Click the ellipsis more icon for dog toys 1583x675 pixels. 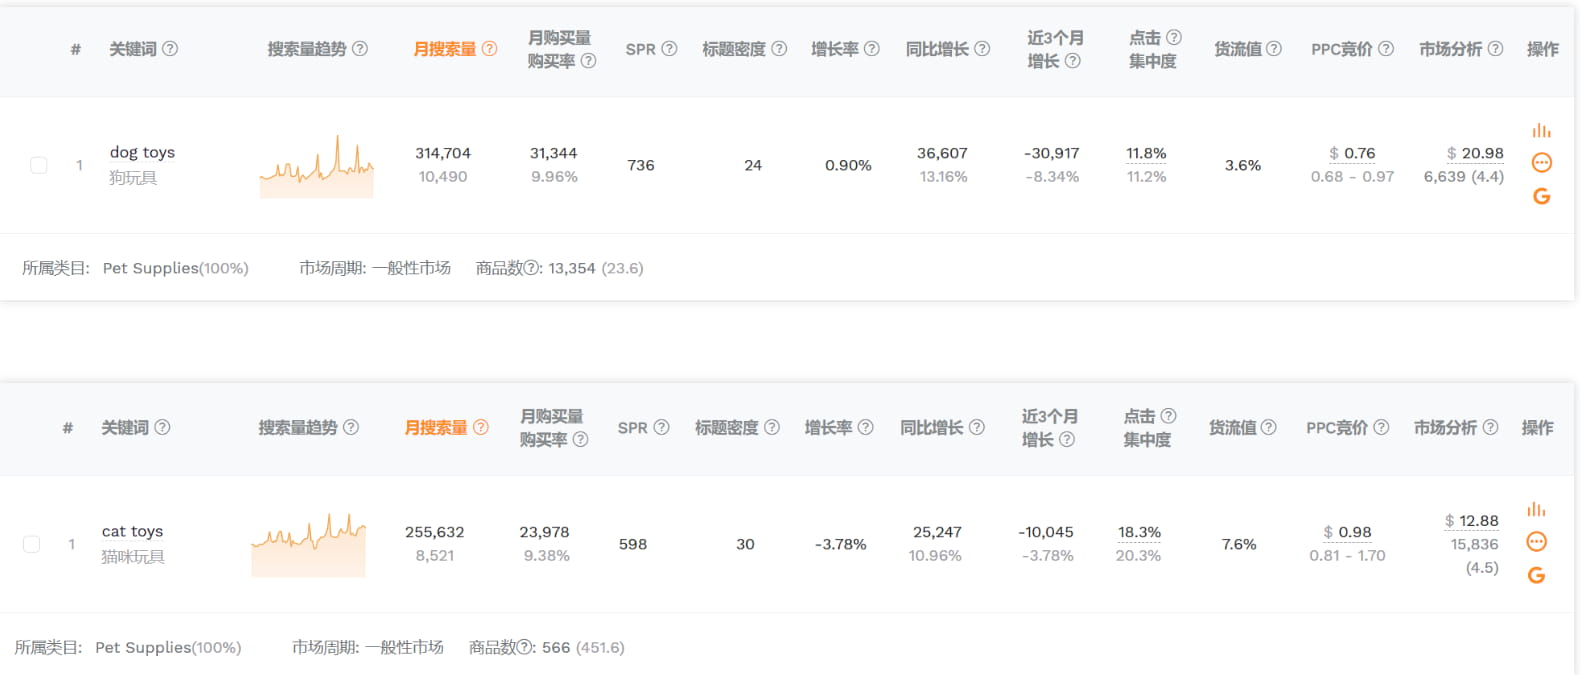(x=1541, y=163)
